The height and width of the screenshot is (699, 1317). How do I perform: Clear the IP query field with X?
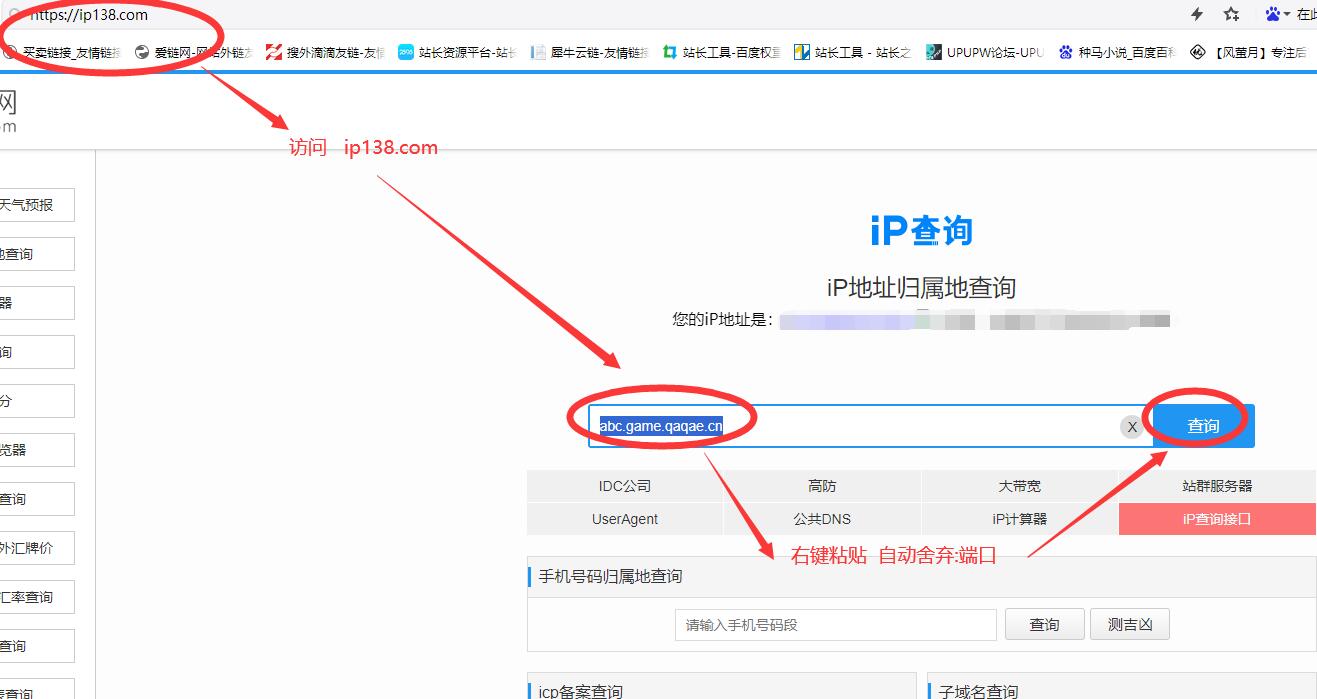pos(1132,427)
